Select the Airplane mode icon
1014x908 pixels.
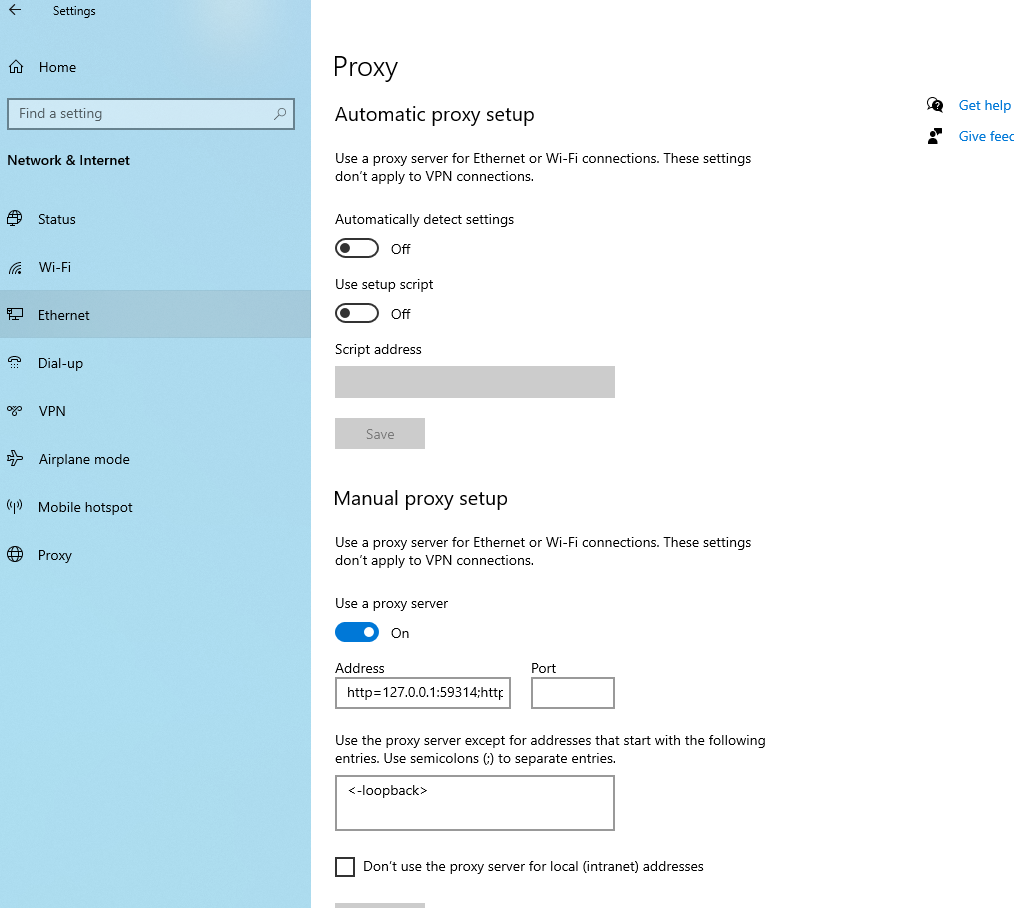[x=15, y=459]
